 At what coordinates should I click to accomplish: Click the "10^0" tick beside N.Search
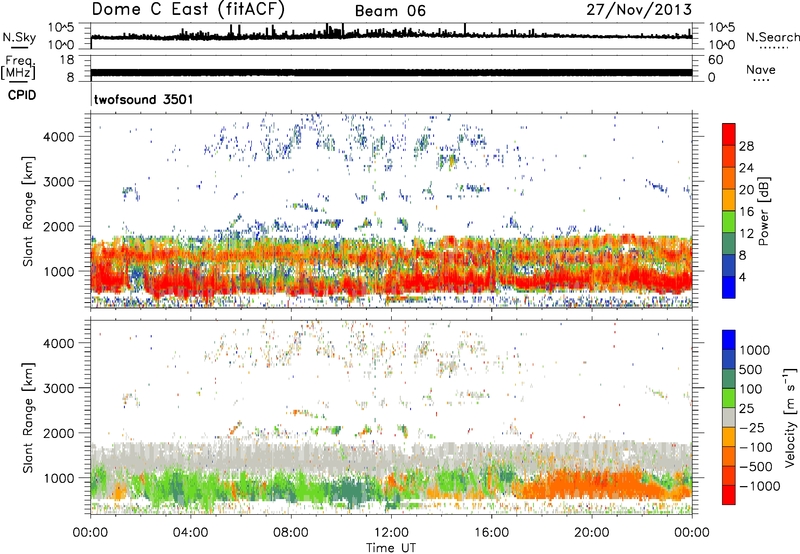coord(722,45)
